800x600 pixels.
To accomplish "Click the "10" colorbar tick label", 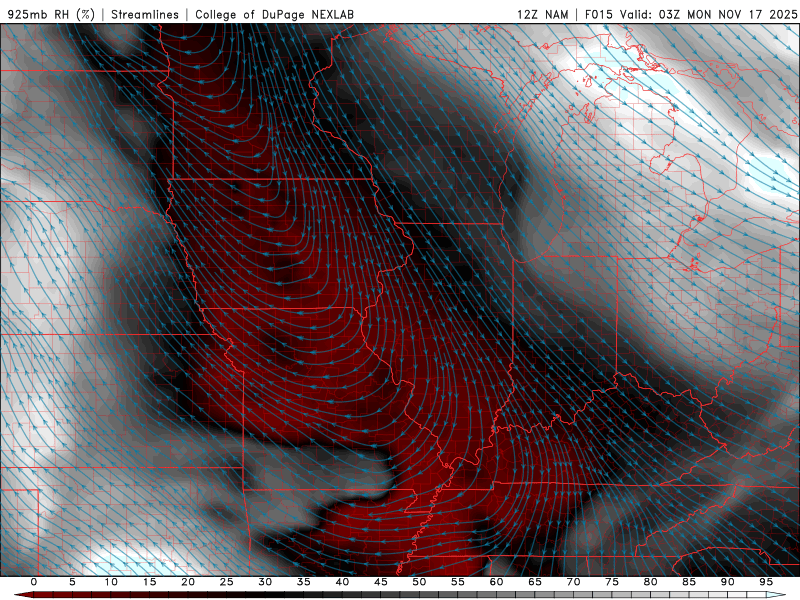I will pyautogui.click(x=111, y=582).
